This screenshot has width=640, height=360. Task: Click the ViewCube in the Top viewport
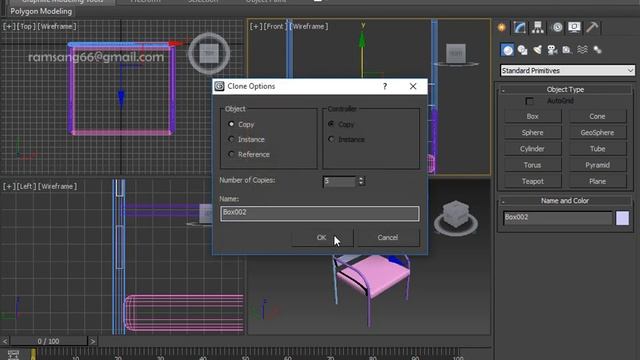pyautogui.click(x=209, y=53)
